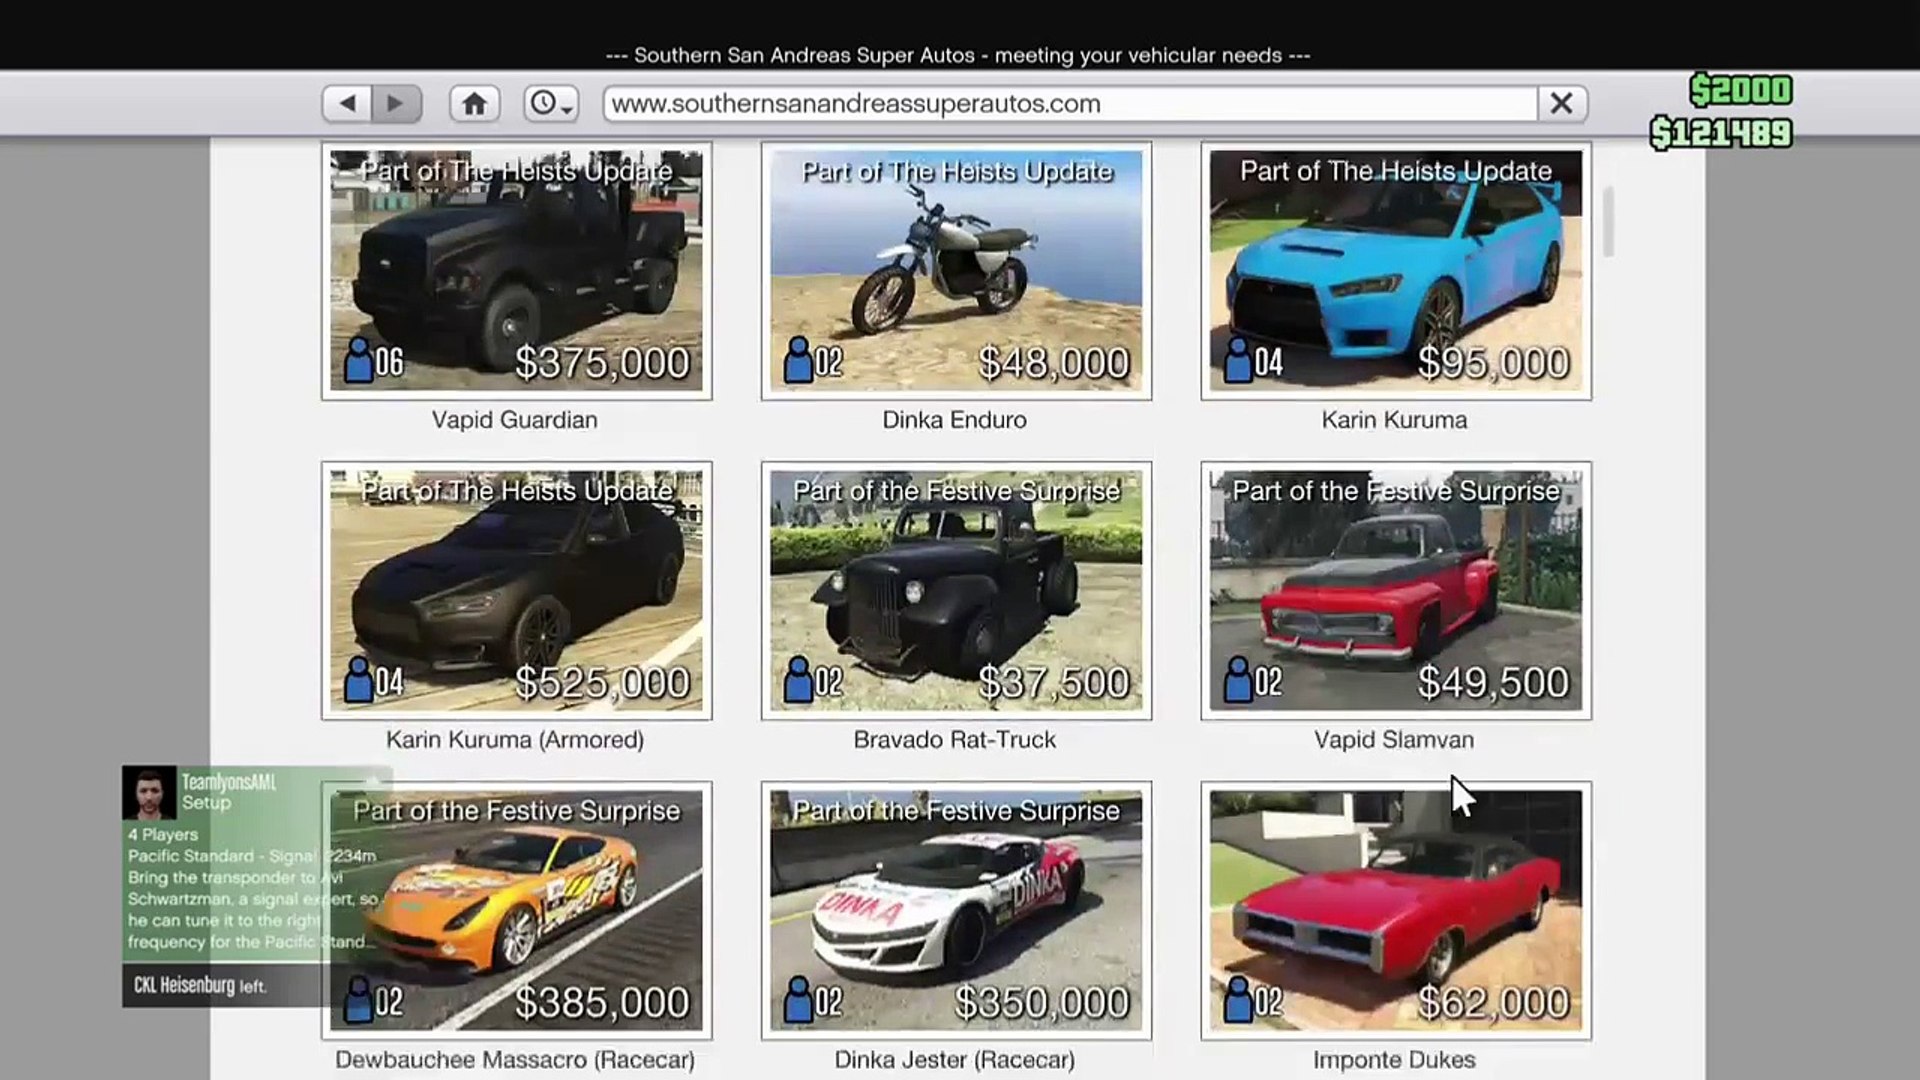Screen dimensions: 1920x1080
Task: Click the website address bar
Action: coord(1070,103)
